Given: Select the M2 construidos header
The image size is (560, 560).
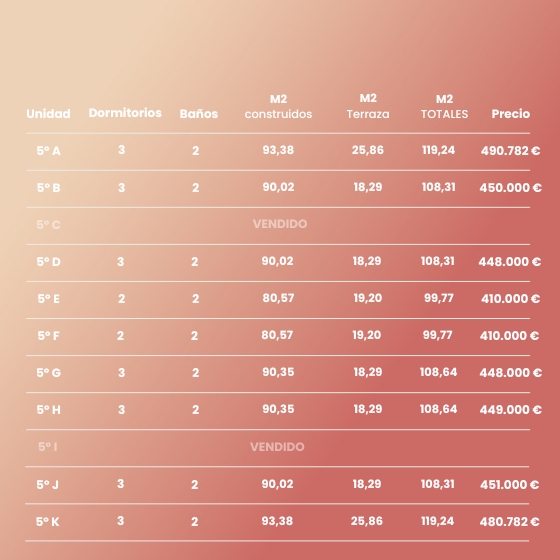Looking at the screenshot, I should 278,106.
